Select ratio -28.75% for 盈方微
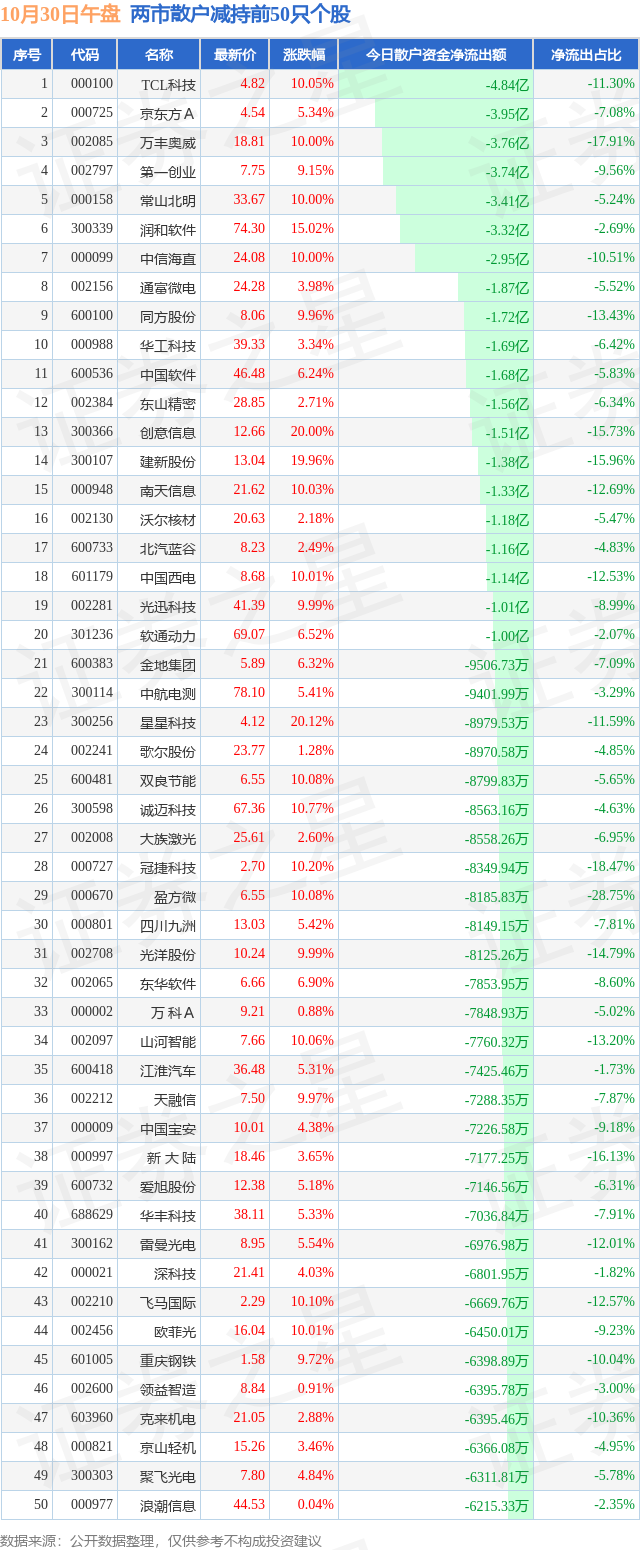640x1550 pixels. 611,896
